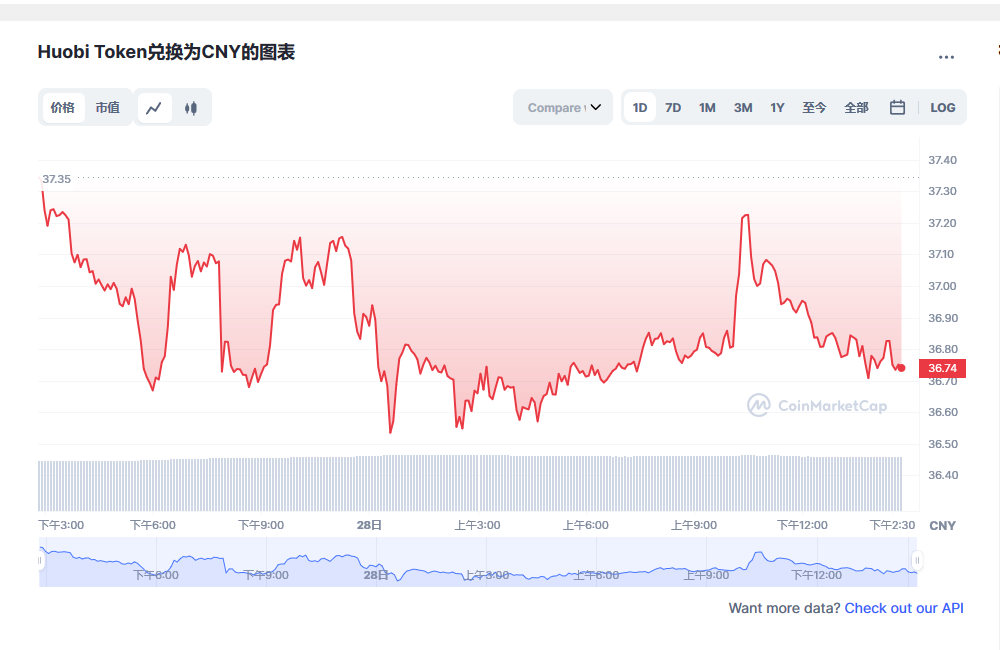1000x650 pixels.
Task: Click the 37.00 y-axis value
Action: click(x=943, y=286)
